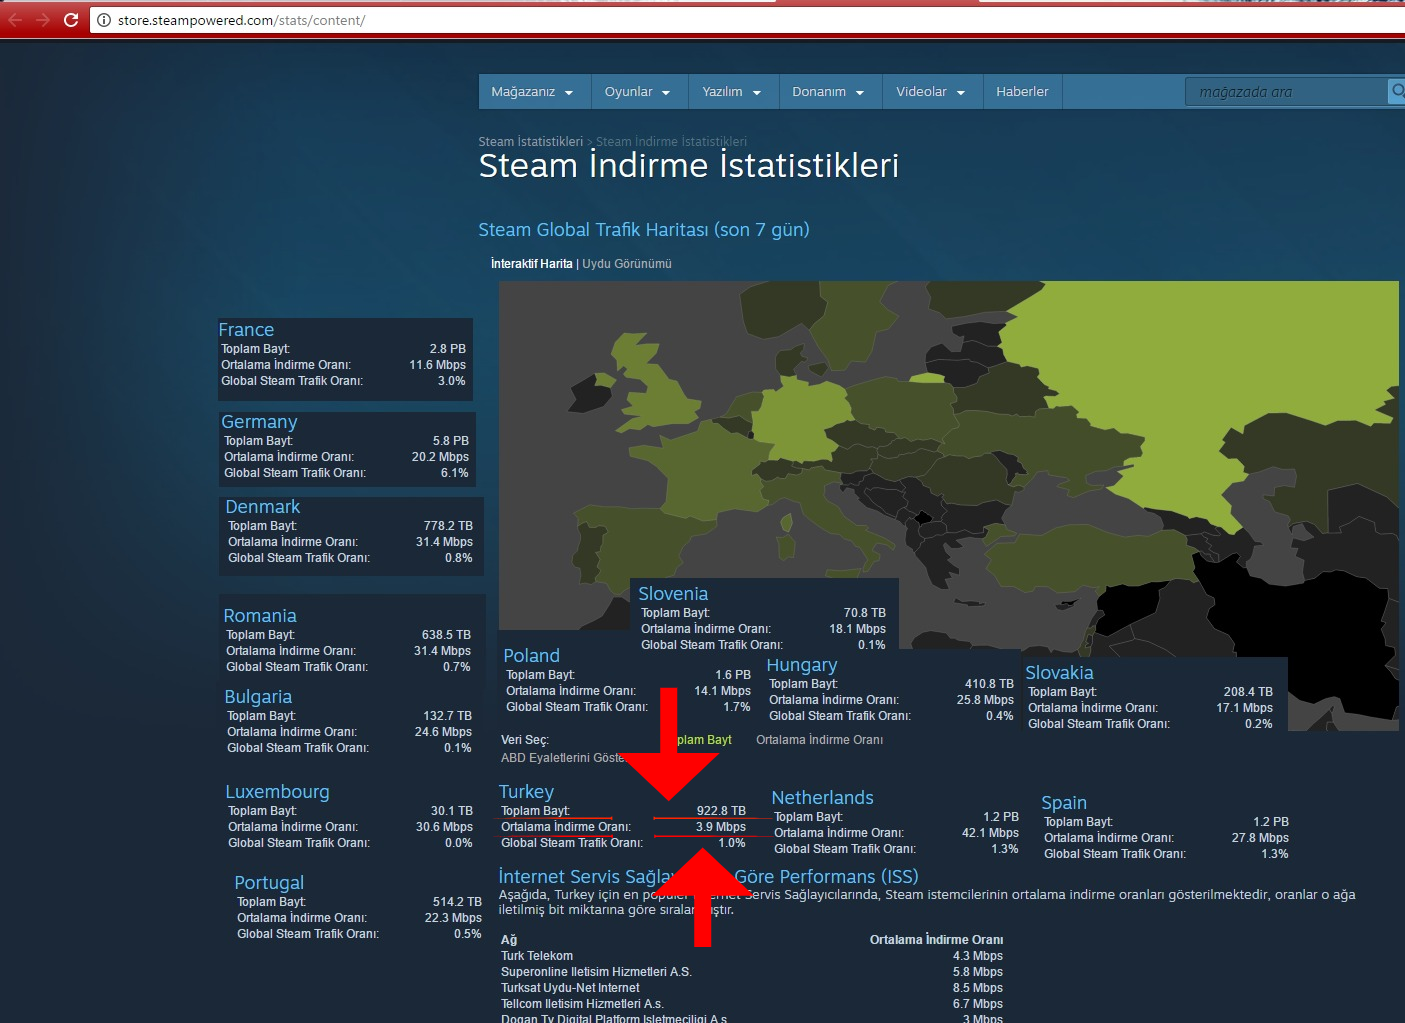Click the Steam Global Trafik Haritası heading
Viewport: 1405px width, 1023px height.
click(x=644, y=230)
